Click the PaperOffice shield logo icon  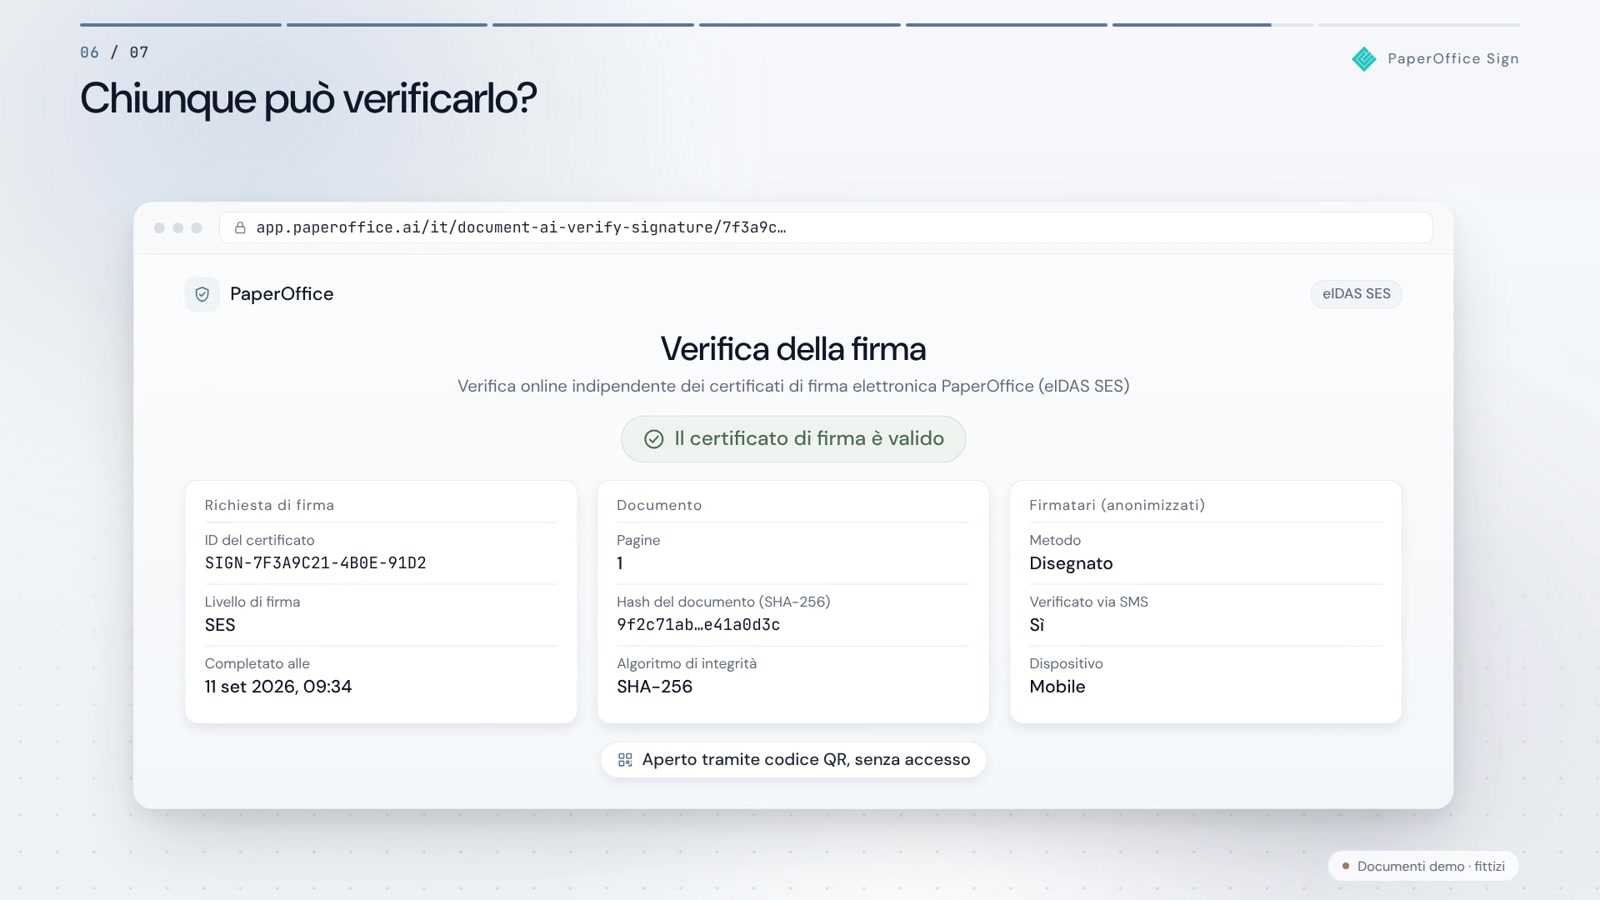(x=202, y=294)
